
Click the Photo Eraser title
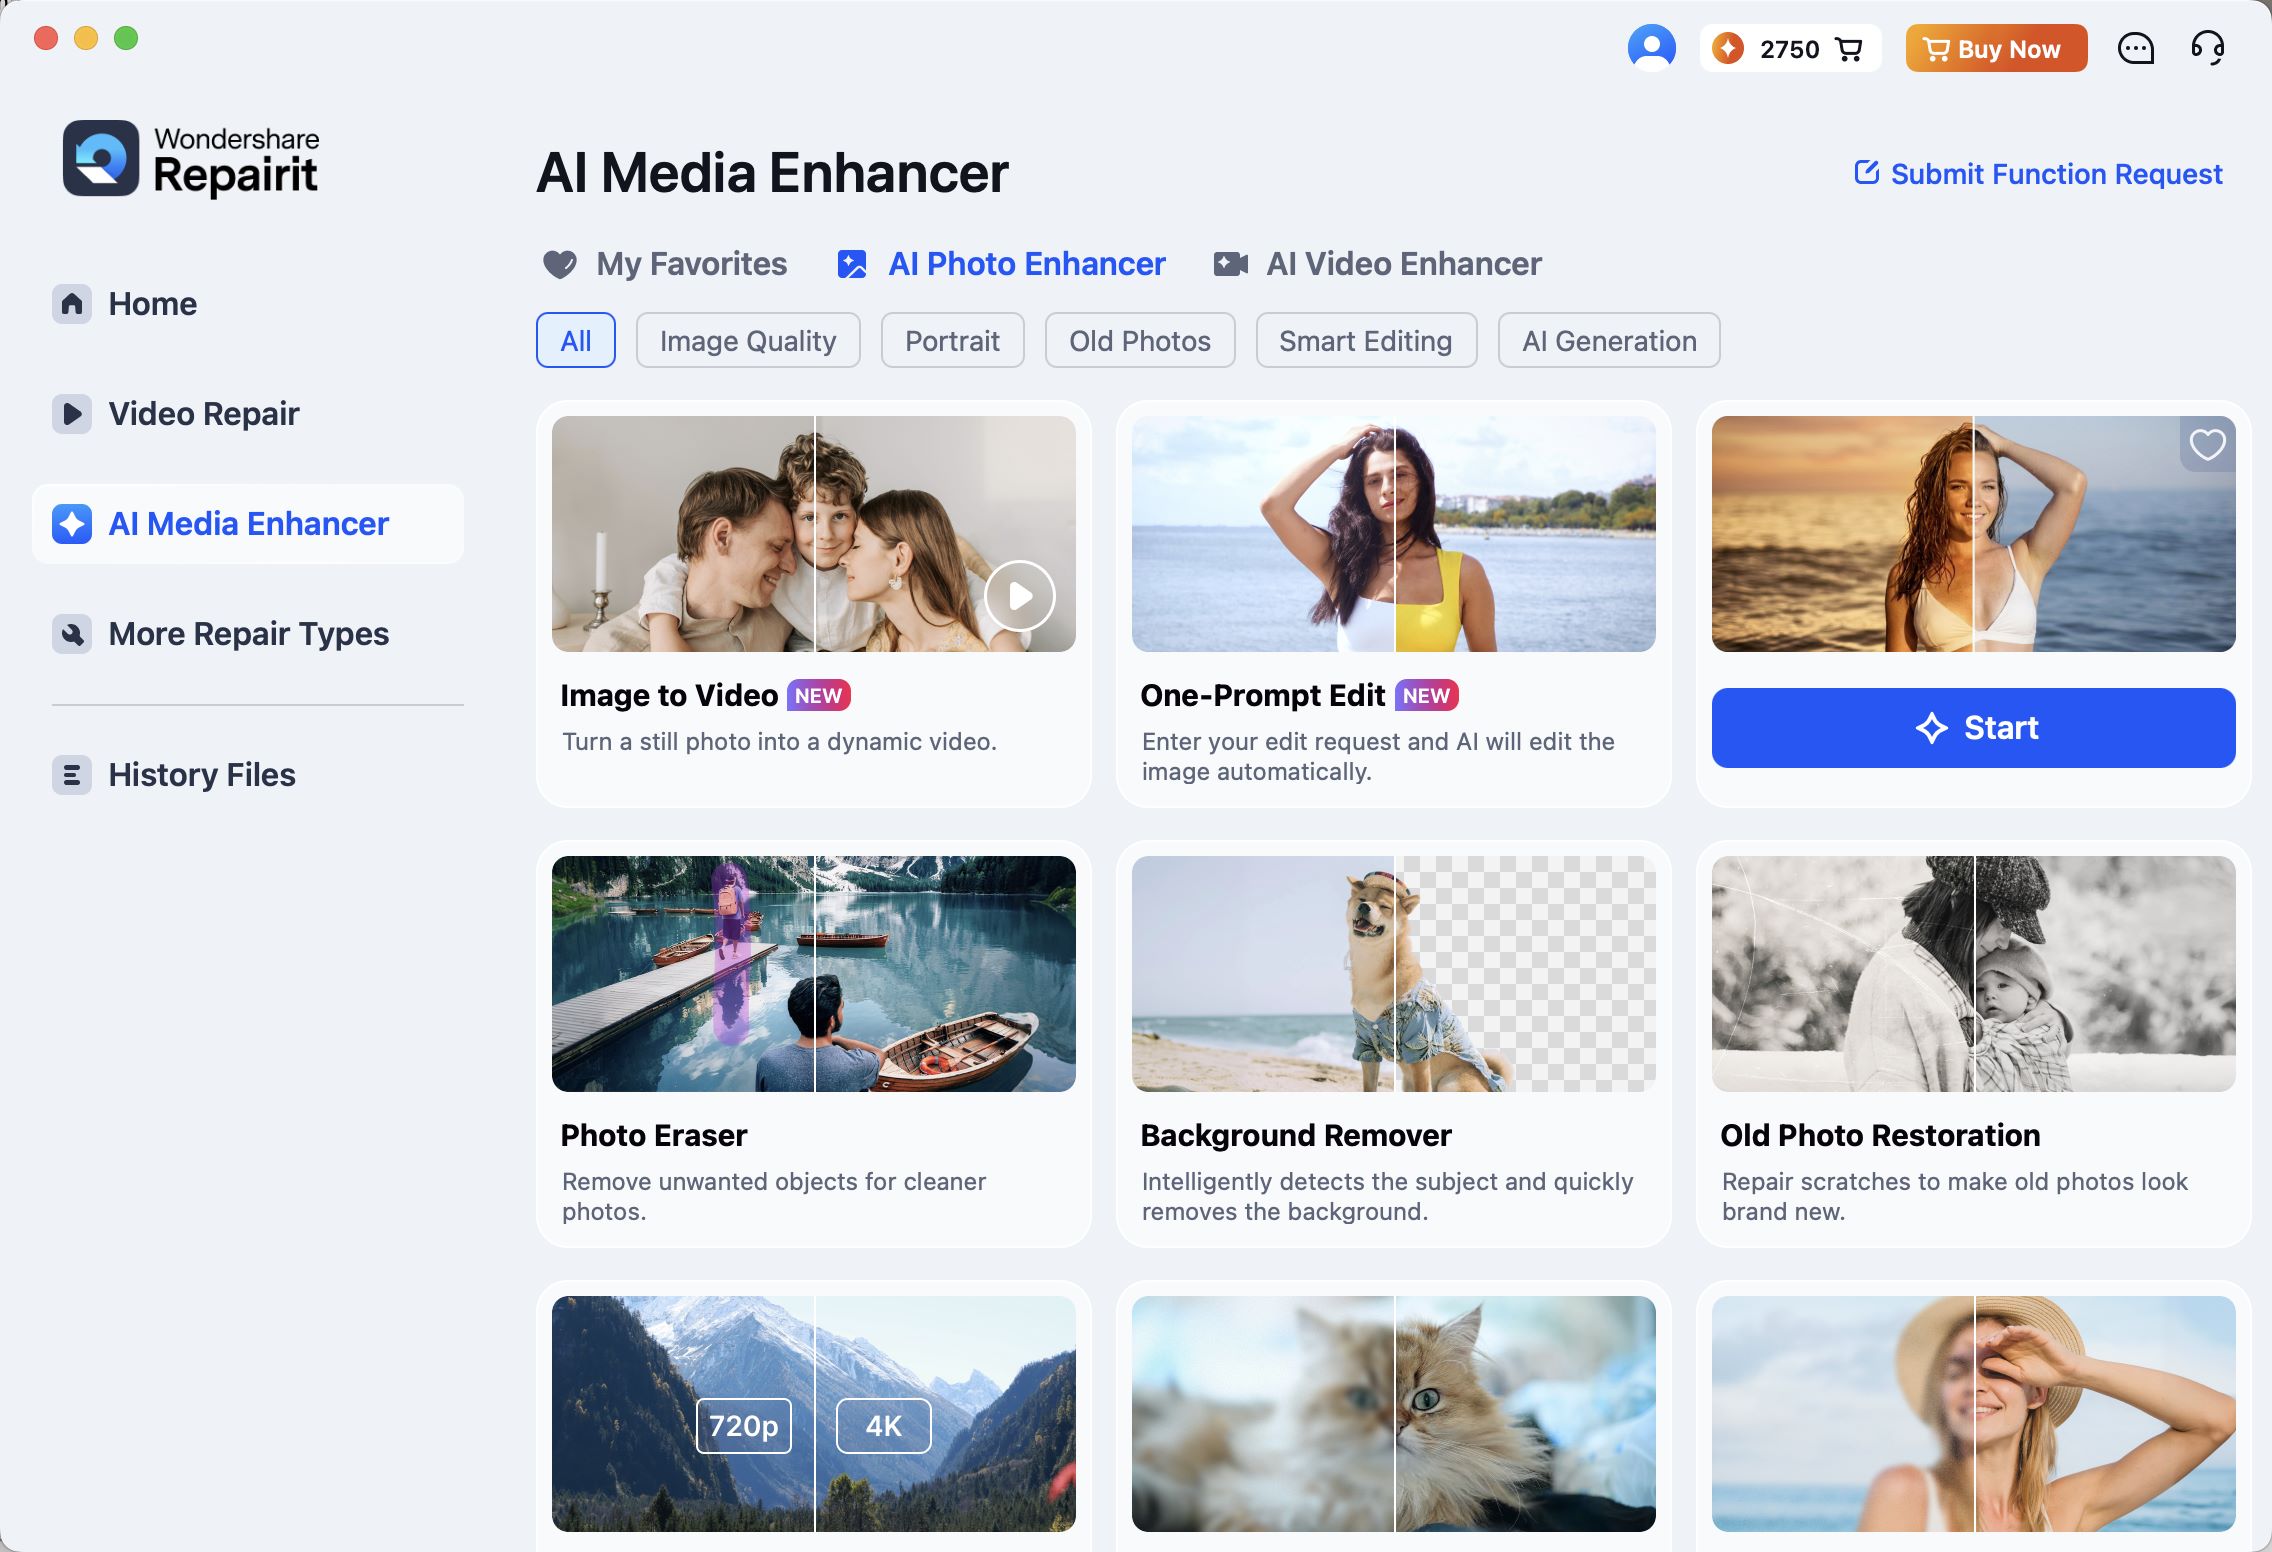654,1135
